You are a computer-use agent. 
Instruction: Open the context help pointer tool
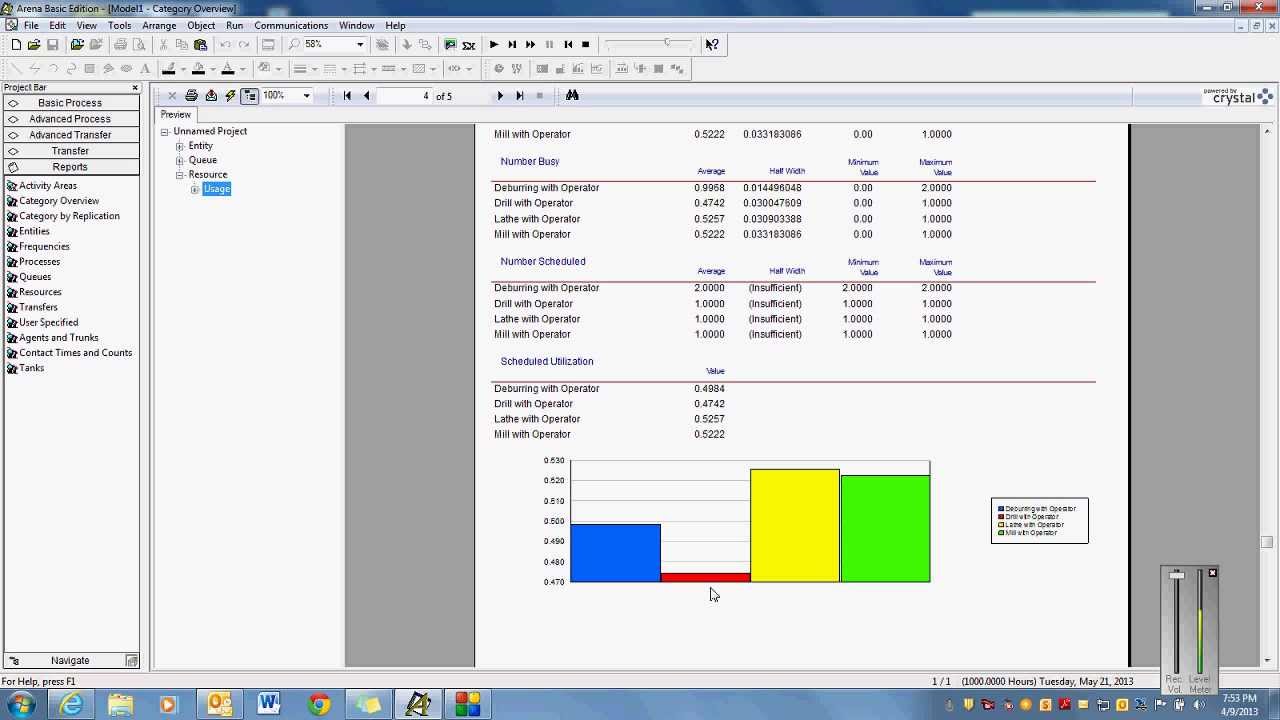click(712, 45)
